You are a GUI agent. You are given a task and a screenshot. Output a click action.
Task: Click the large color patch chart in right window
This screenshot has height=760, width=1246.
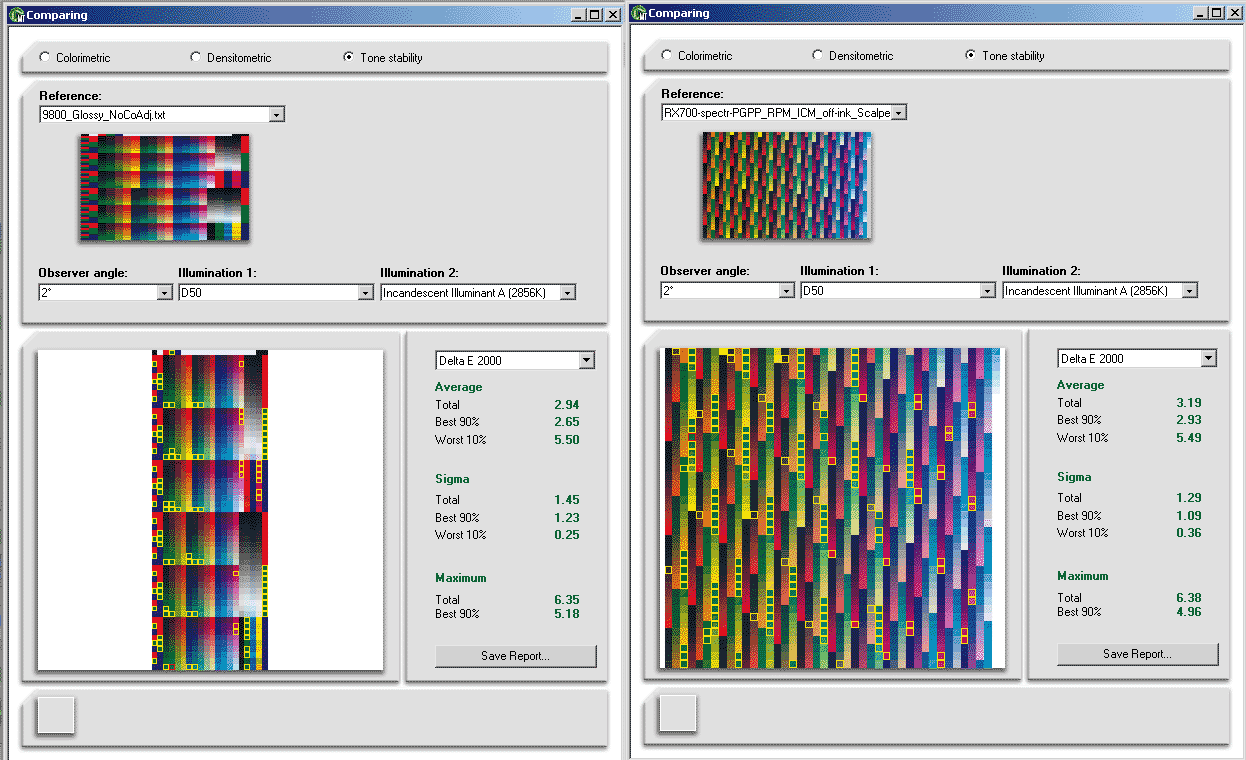click(x=832, y=508)
